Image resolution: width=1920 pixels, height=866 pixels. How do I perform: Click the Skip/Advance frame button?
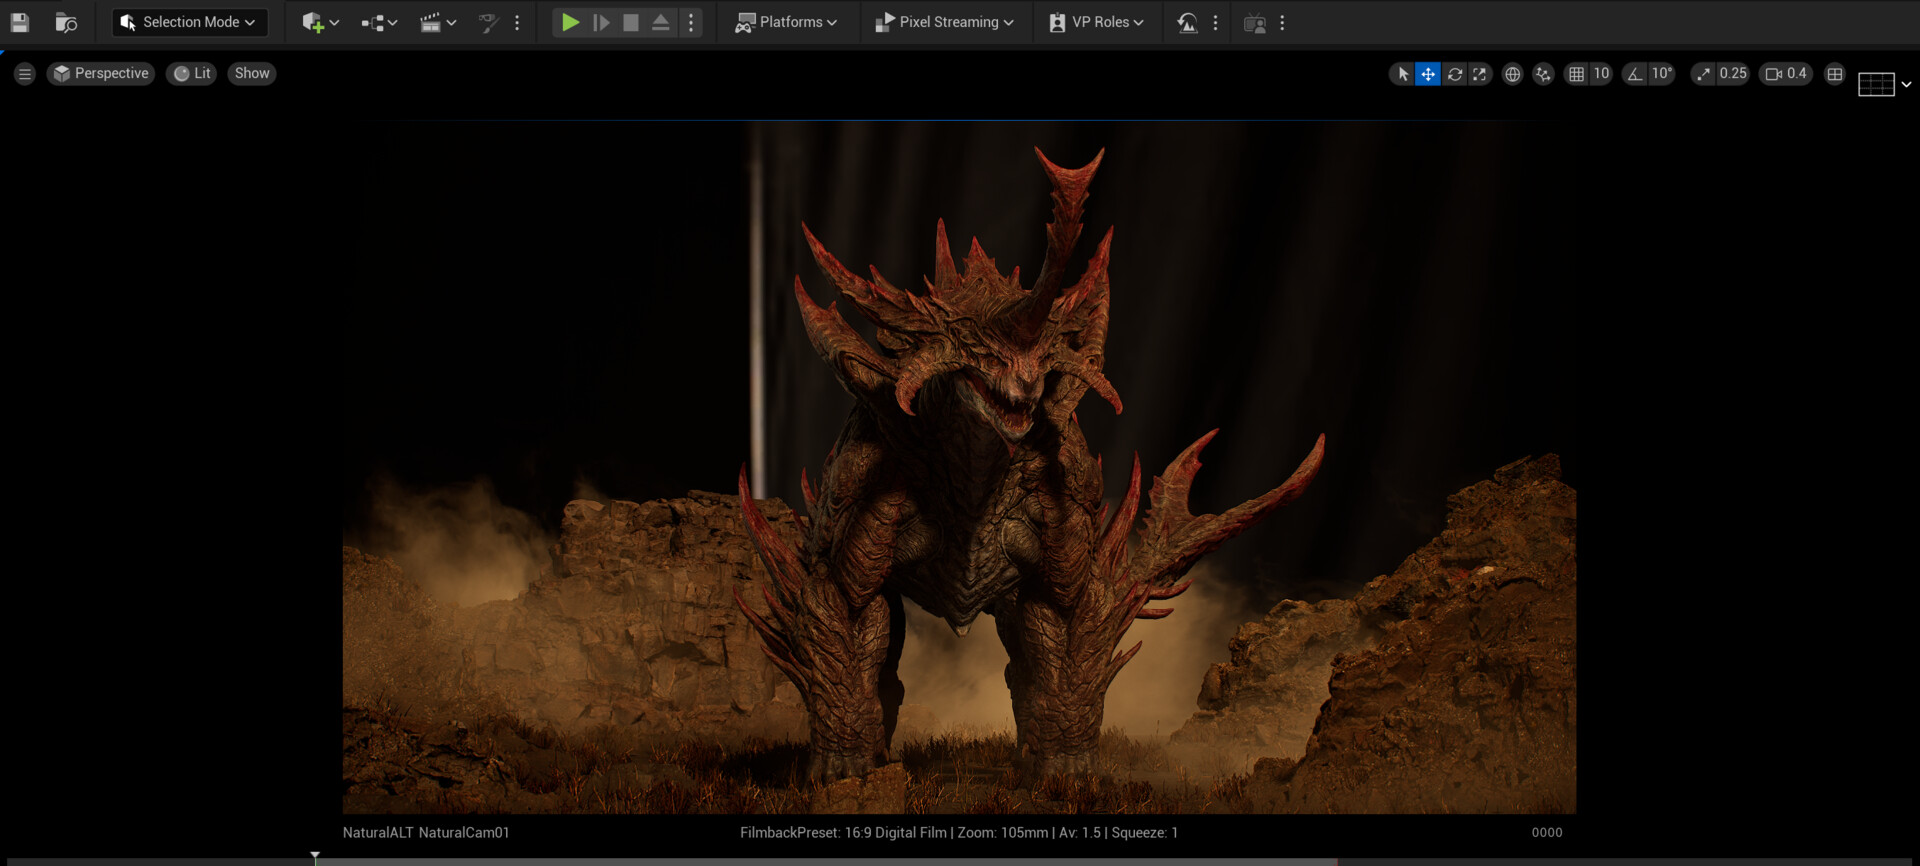click(601, 22)
